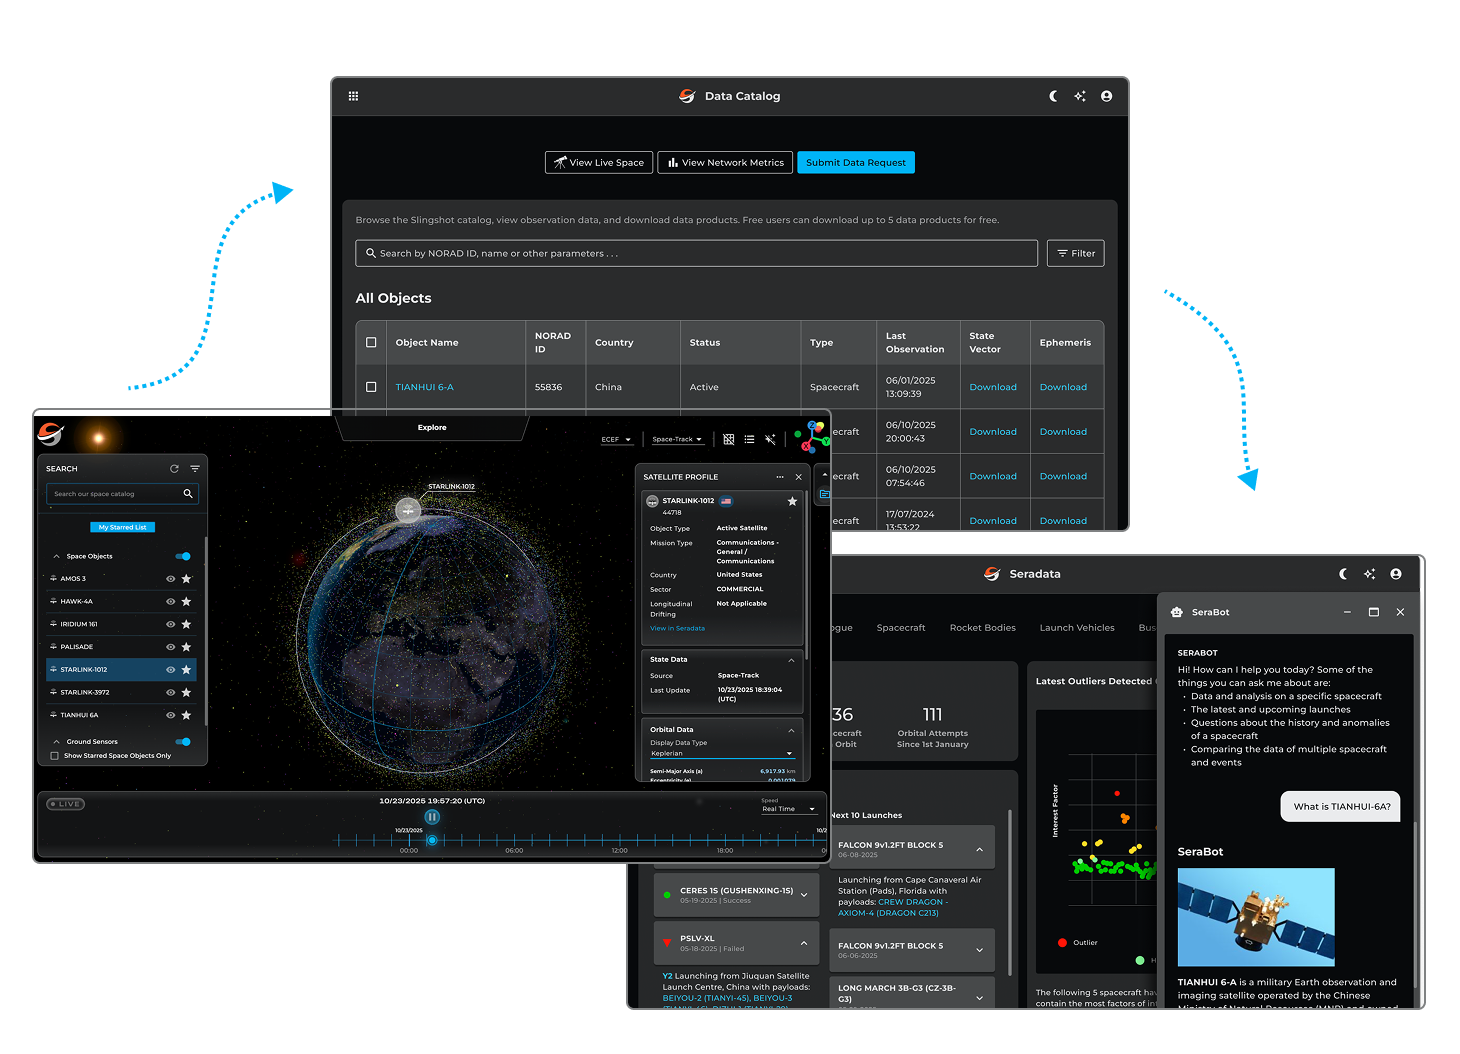Open the sparkle SeraBot icon in Seradata header
Viewport: 1460px width, 1054px height.
point(1370,574)
